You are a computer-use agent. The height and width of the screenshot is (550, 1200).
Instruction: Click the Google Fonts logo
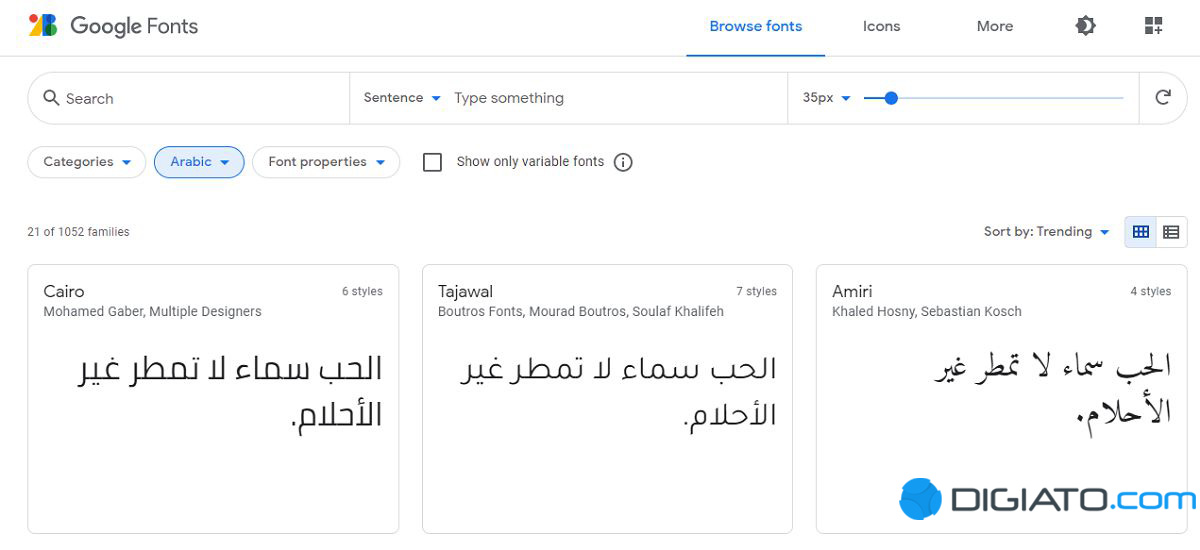click(x=113, y=27)
